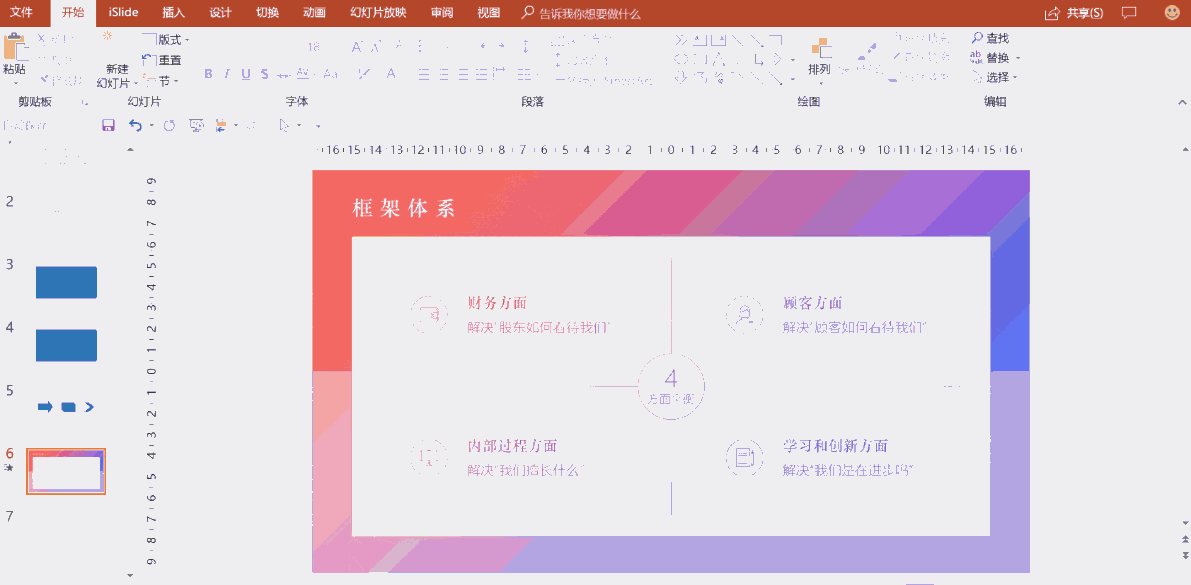Click the Find (查找) magnifier icon

pos(977,38)
